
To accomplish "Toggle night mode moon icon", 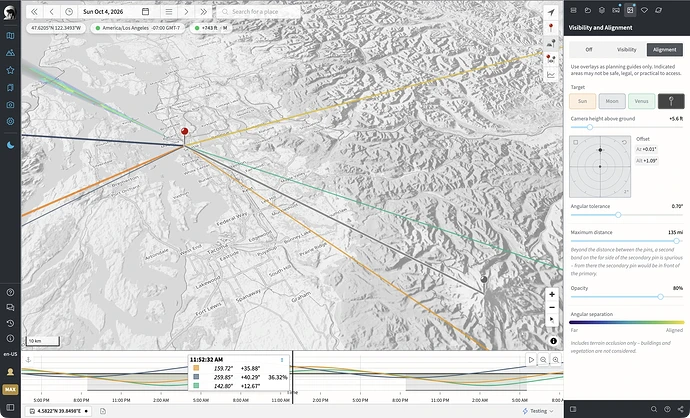I will 10,145.
